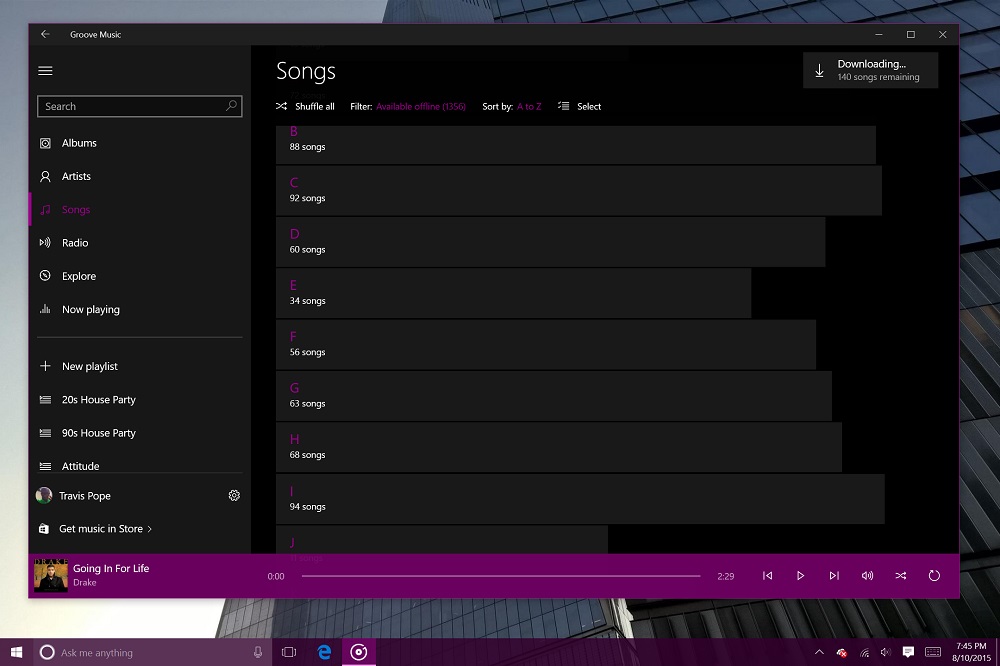This screenshot has width=1000, height=666.
Task: Focus the Search text field
Action: [x=140, y=107]
